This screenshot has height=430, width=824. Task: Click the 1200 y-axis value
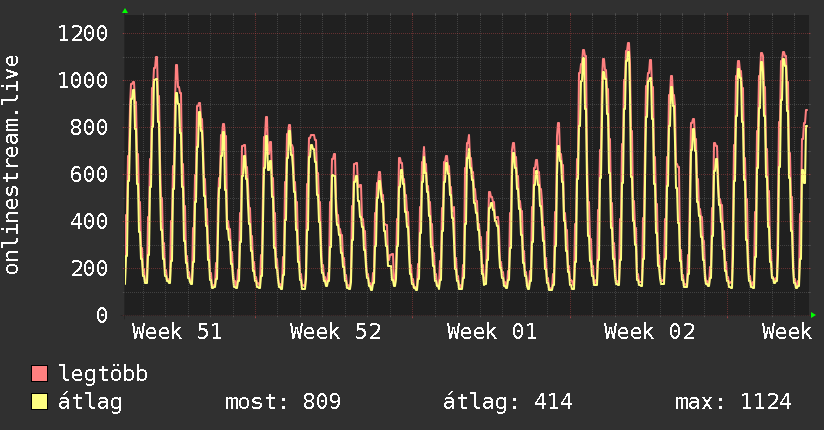click(x=80, y=34)
